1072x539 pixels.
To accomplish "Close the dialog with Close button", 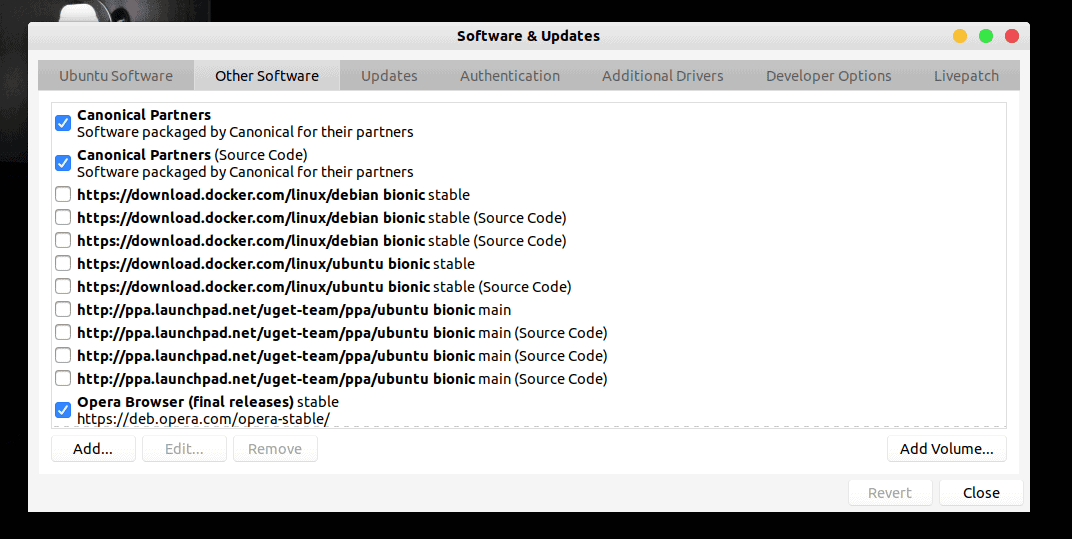I will [x=981, y=492].
